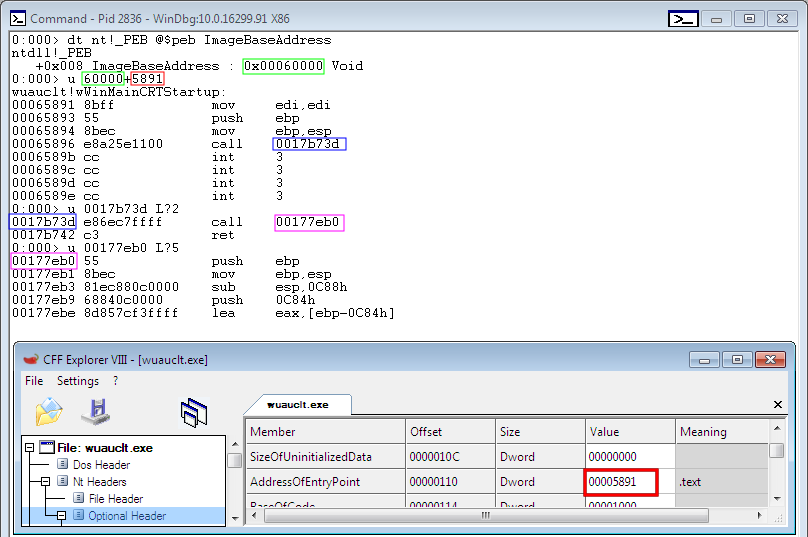Select File Header in the tree
Image resolution: width=808 pixels, height=537 pixels.
(x=116, y=498)
